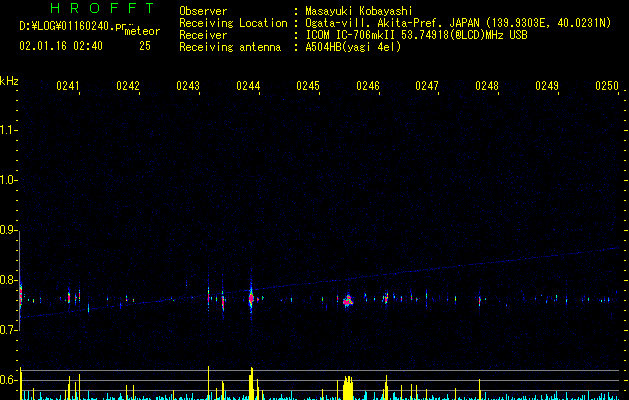The image size is (629, 400).
Task: Click the 1.1 kHz axis label
Action: (x=8, y=130)
